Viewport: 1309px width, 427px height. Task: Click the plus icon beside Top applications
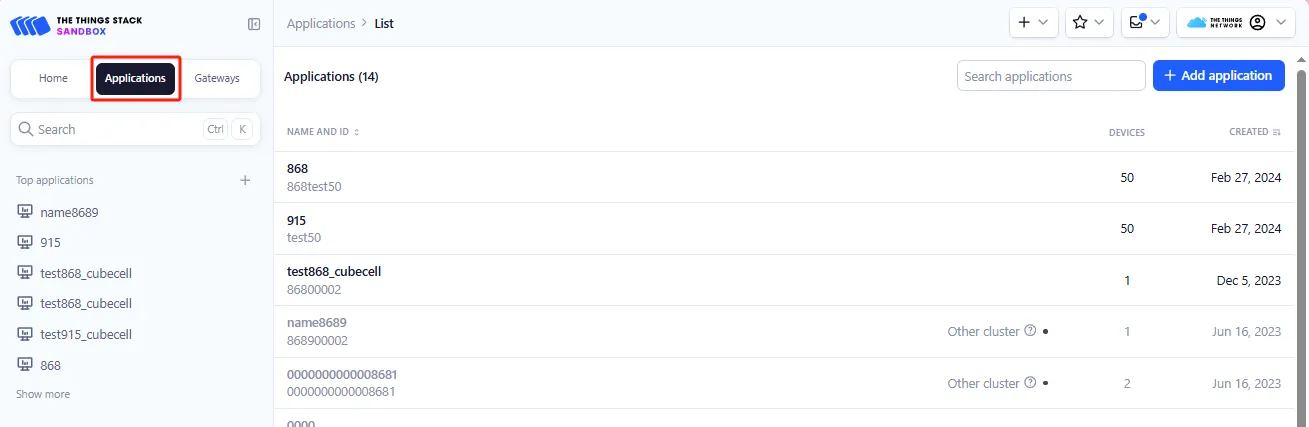coord(245,180)
